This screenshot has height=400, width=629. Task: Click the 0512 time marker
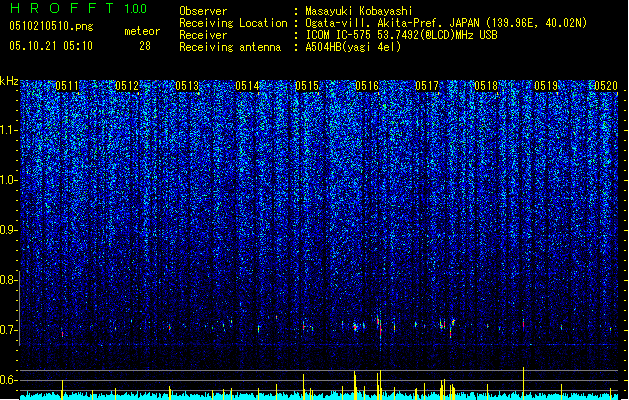[127, 86]
